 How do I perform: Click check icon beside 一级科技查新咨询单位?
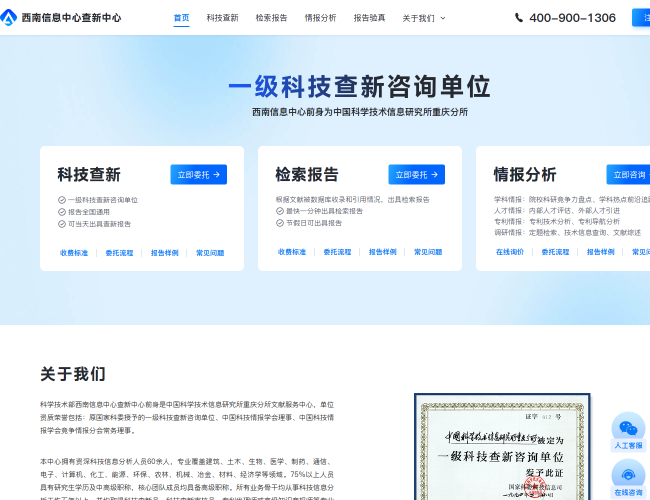[x=62, y=200]
